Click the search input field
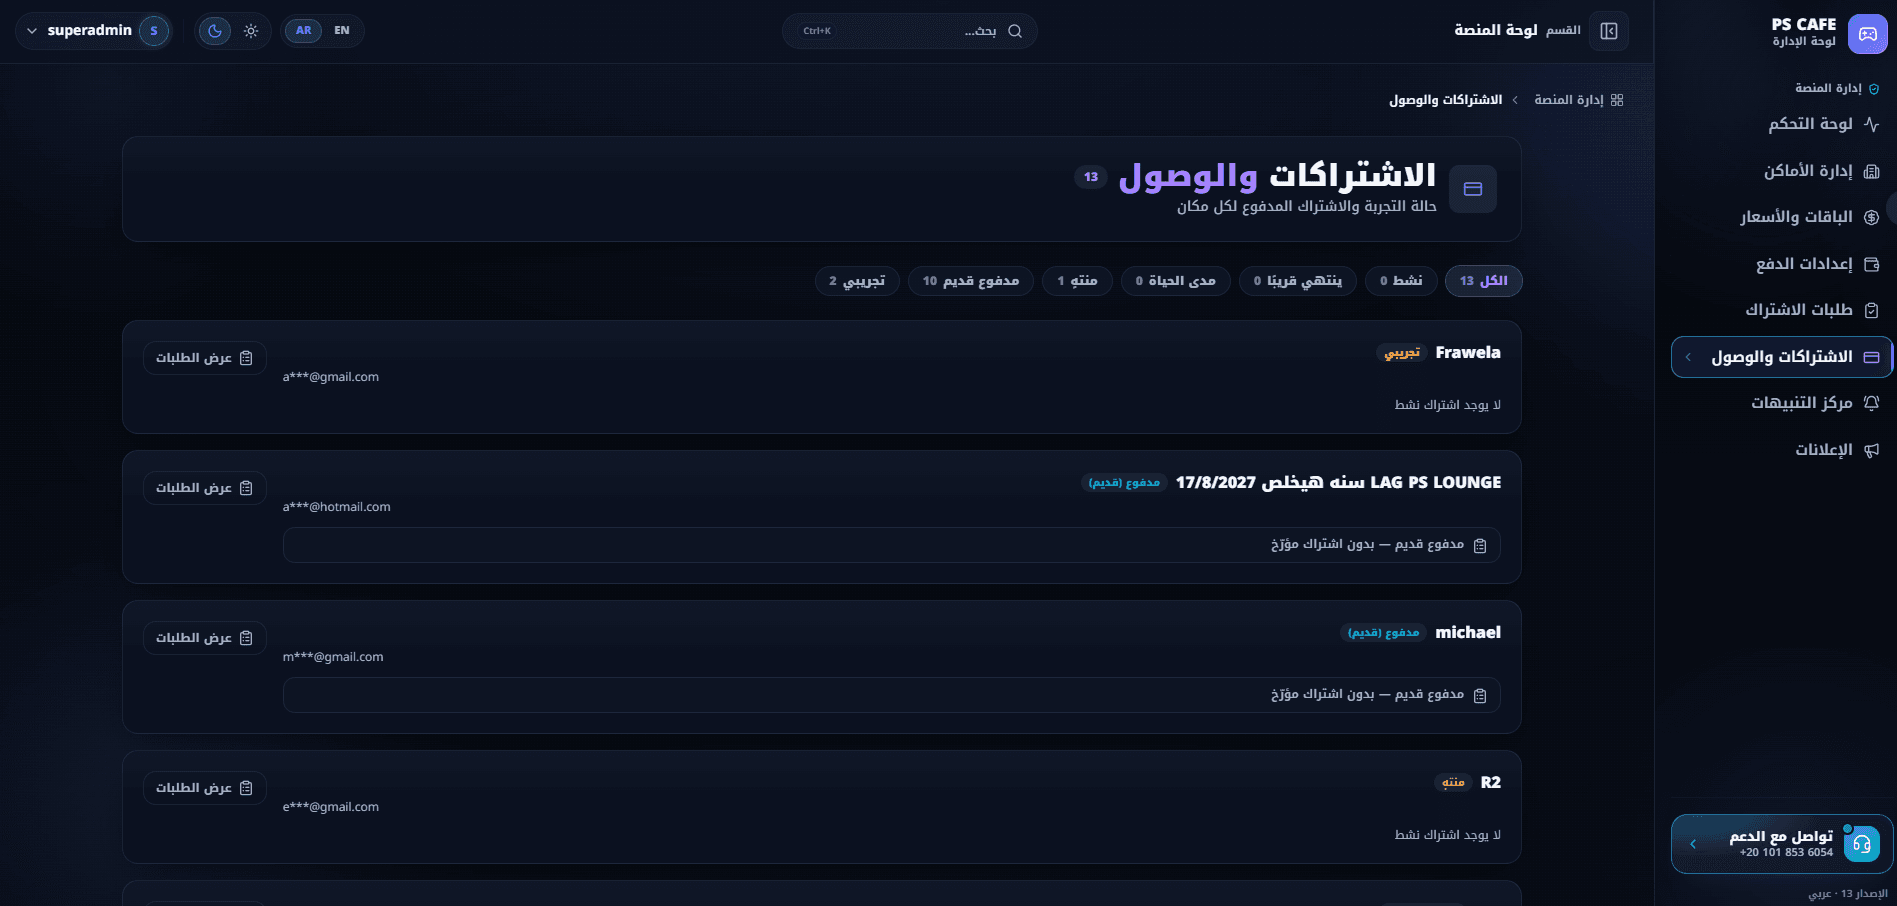The image size is (1897, 906). point(909,31)
